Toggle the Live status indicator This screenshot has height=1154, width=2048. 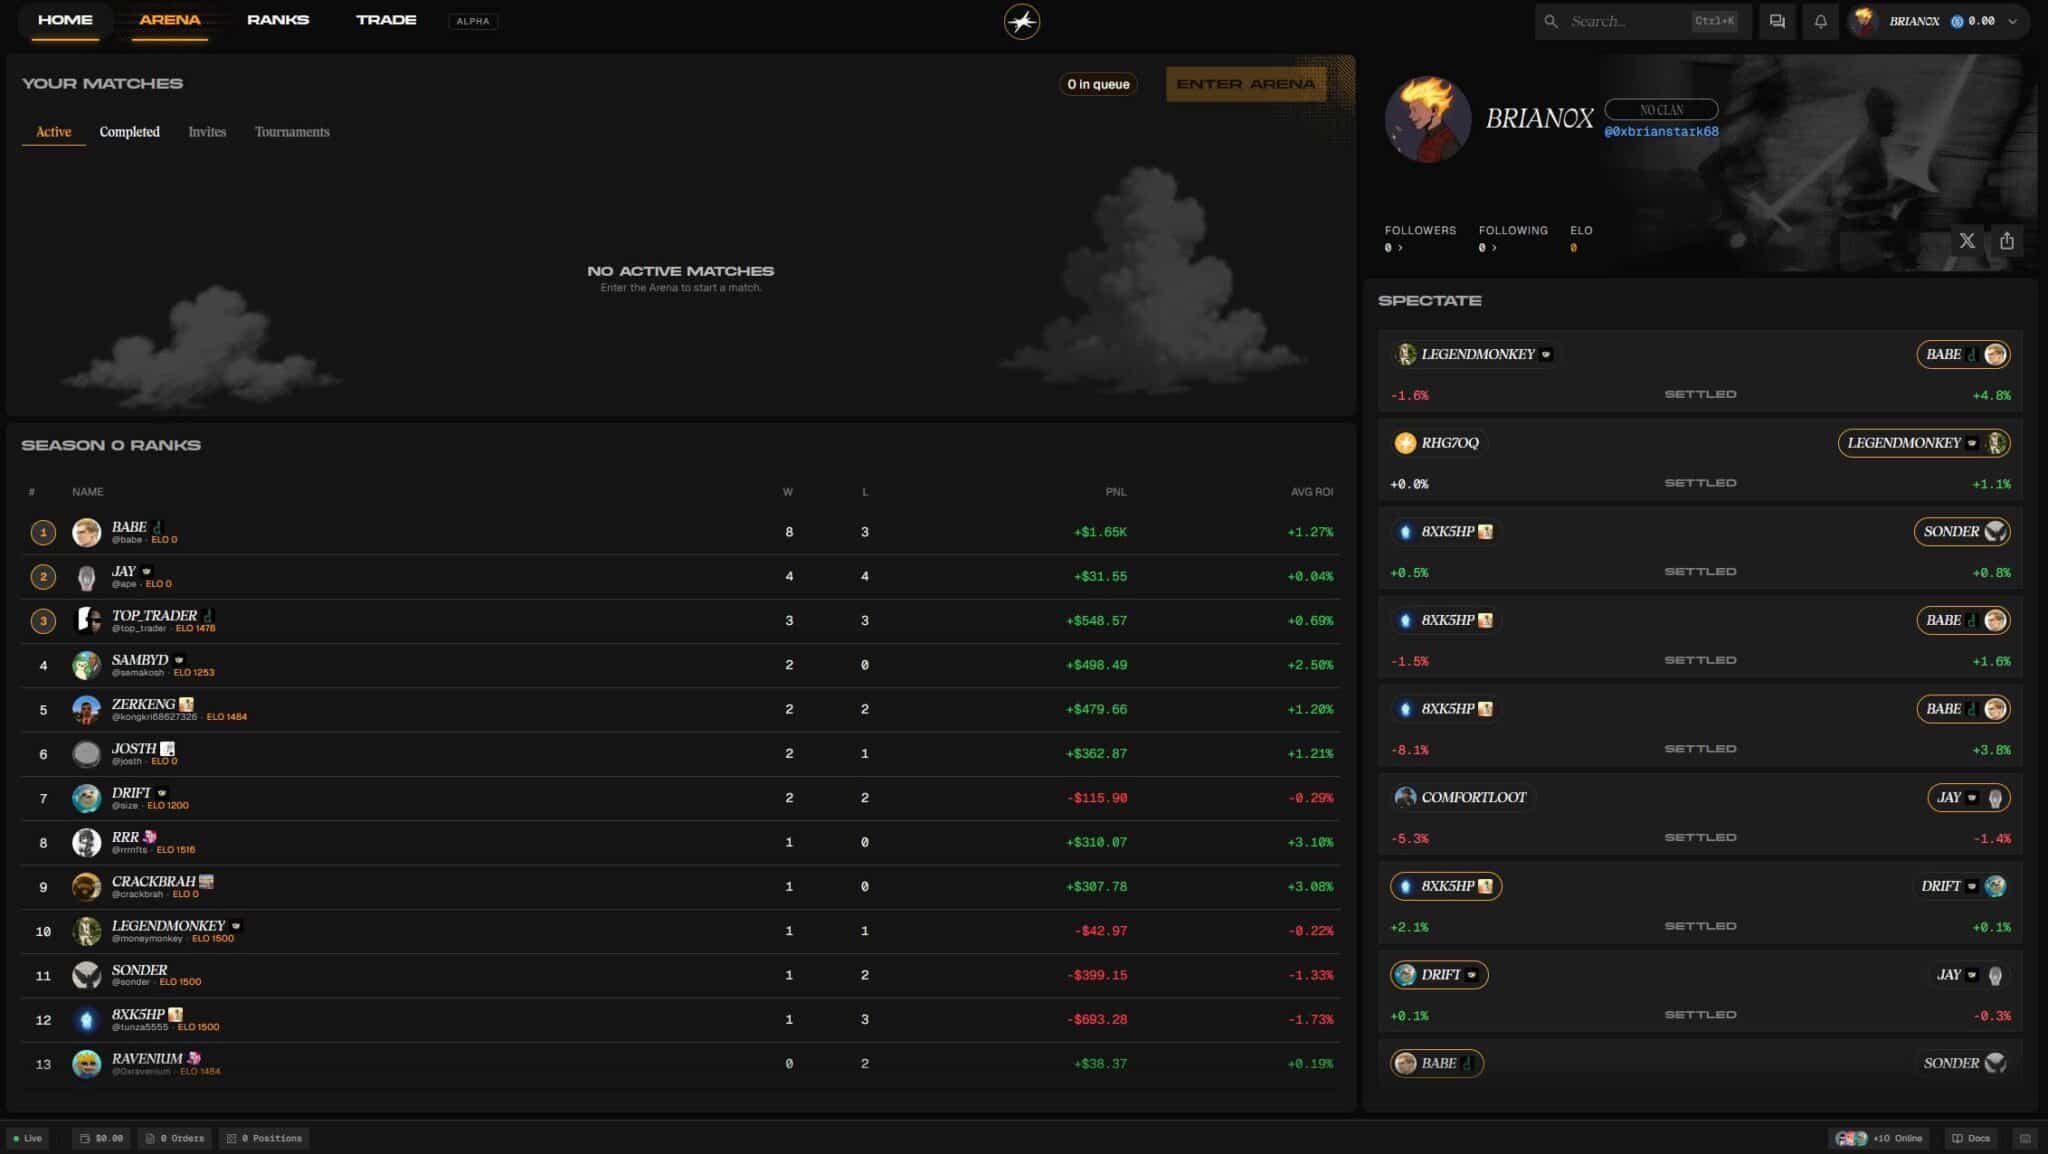pos(28,1138)
